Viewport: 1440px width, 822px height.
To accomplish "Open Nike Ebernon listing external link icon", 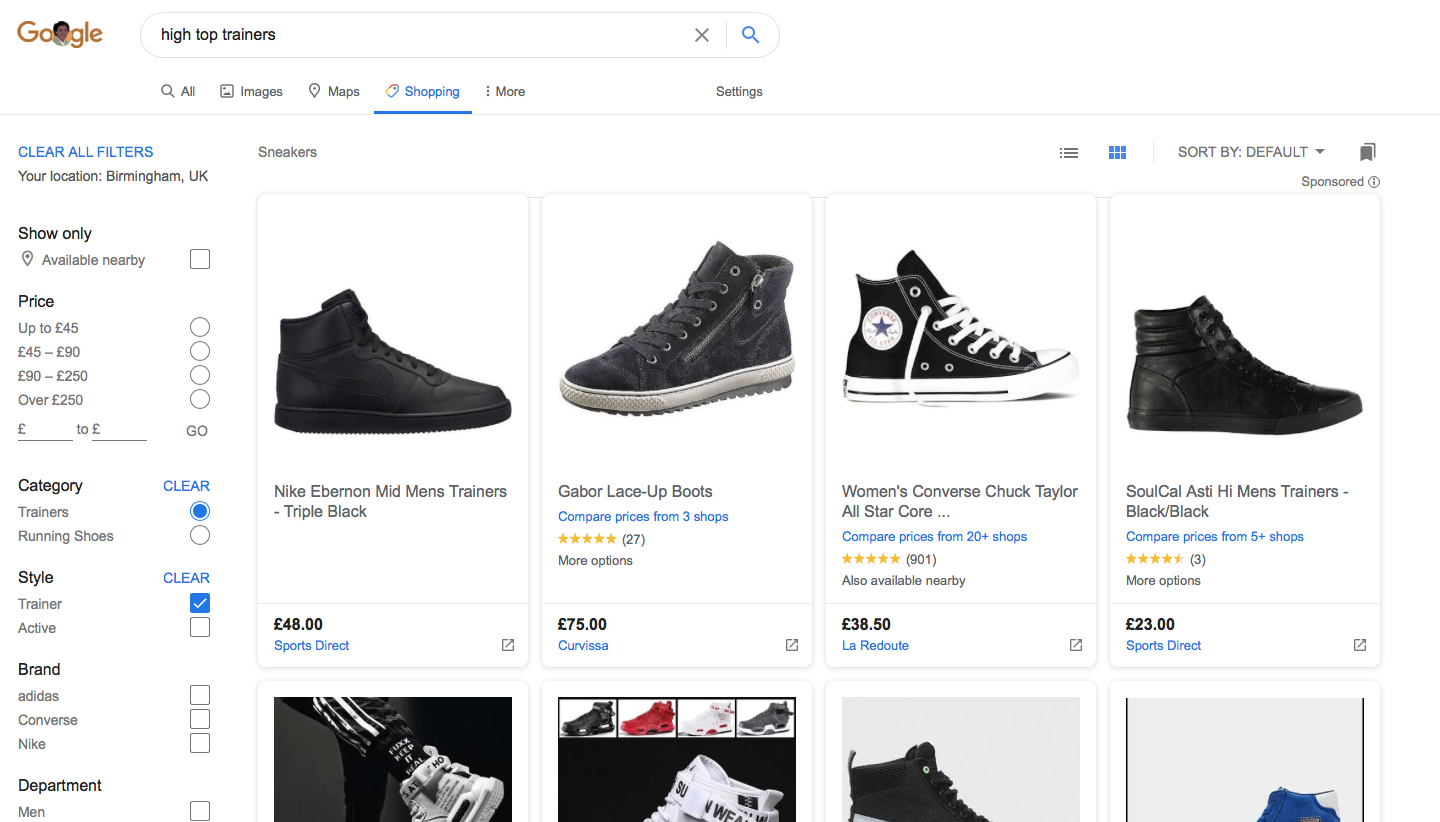I will 508,645.
